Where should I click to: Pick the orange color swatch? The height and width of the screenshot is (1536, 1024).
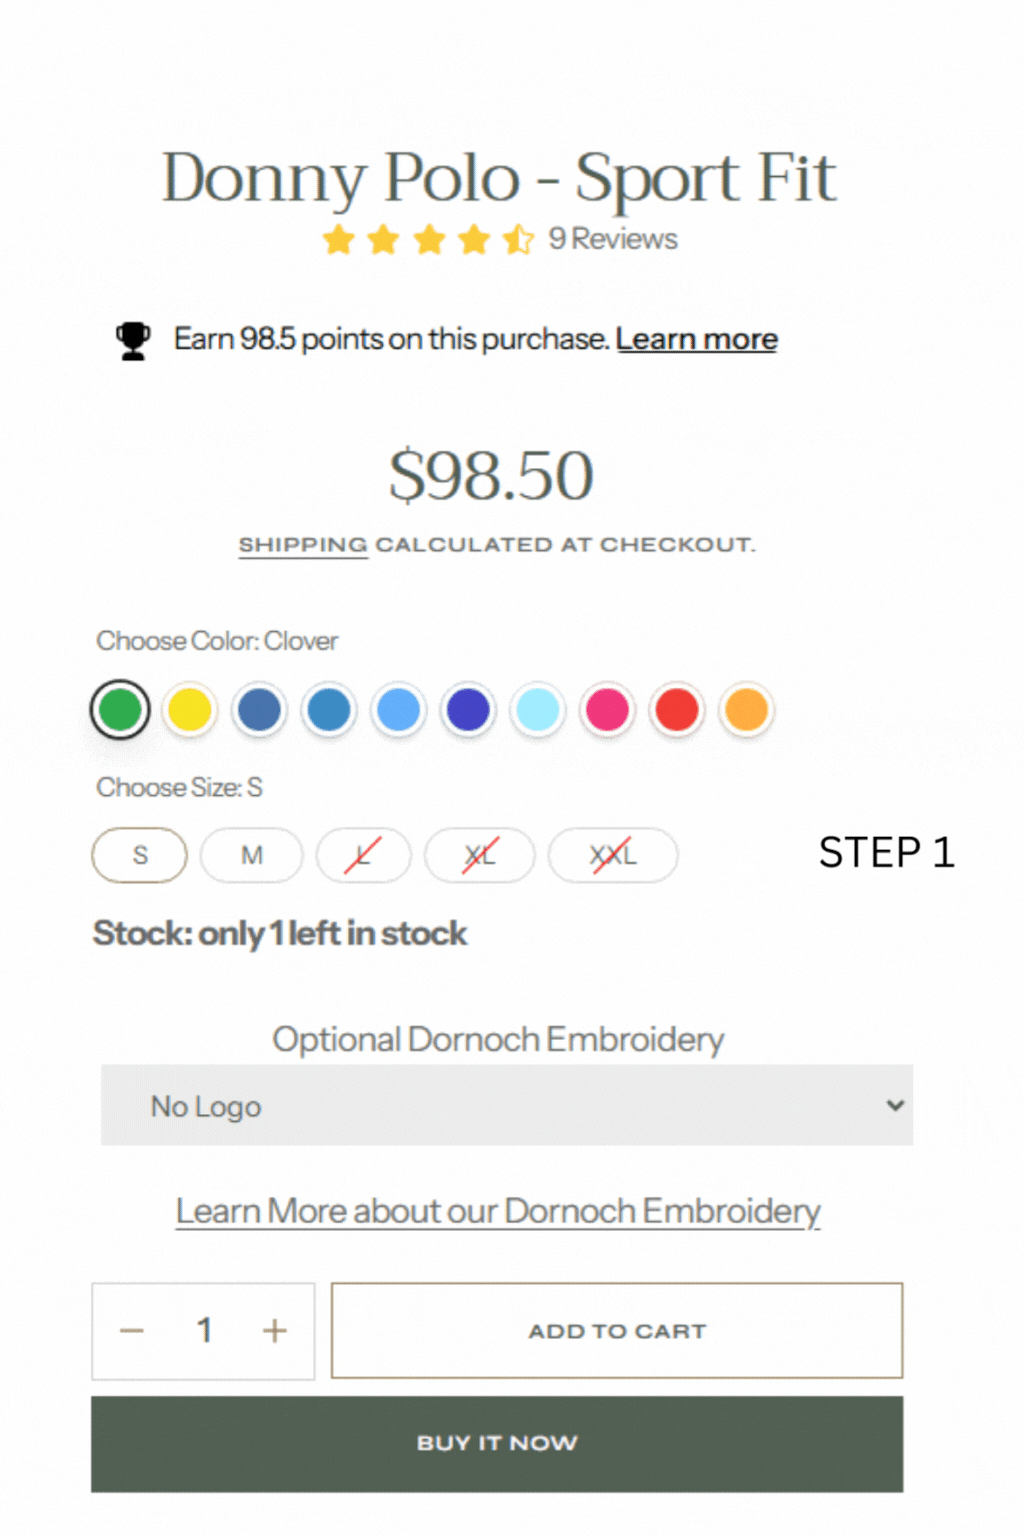(x=747, y=710)
